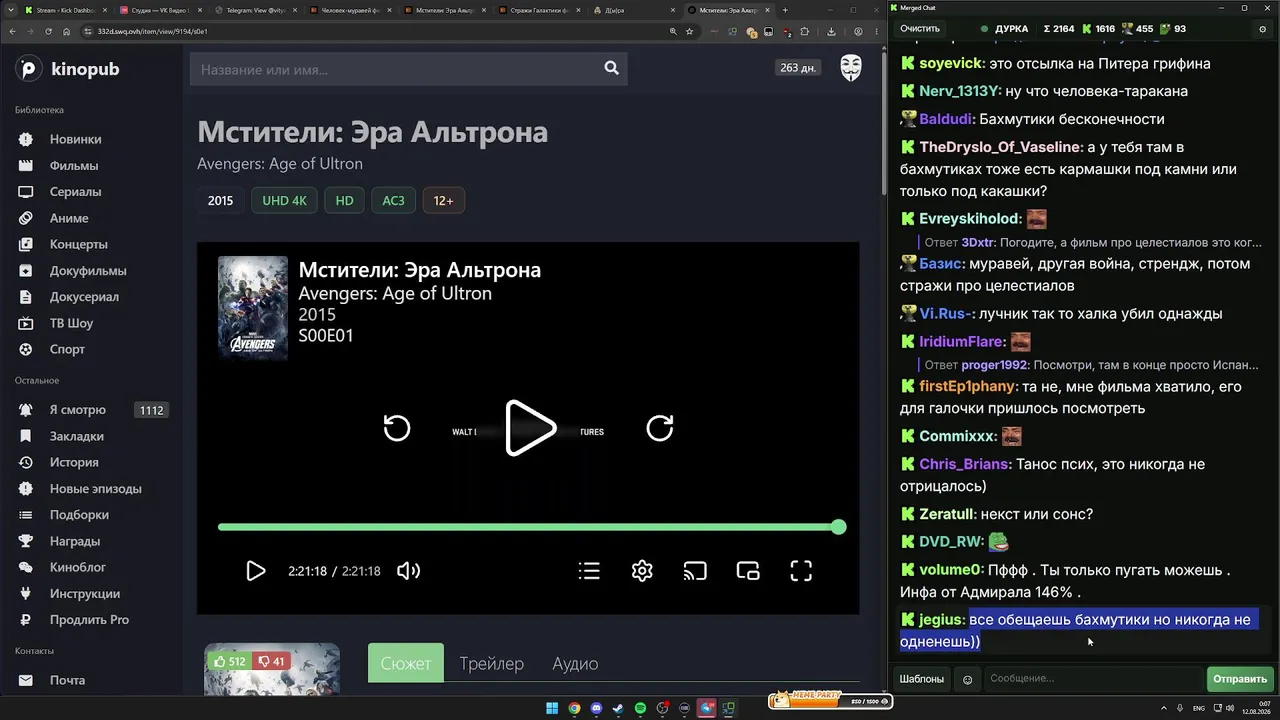This screenshot has width=1280, height=720.
Task: Click the cast to device icon
Action: tap(695, 571)
